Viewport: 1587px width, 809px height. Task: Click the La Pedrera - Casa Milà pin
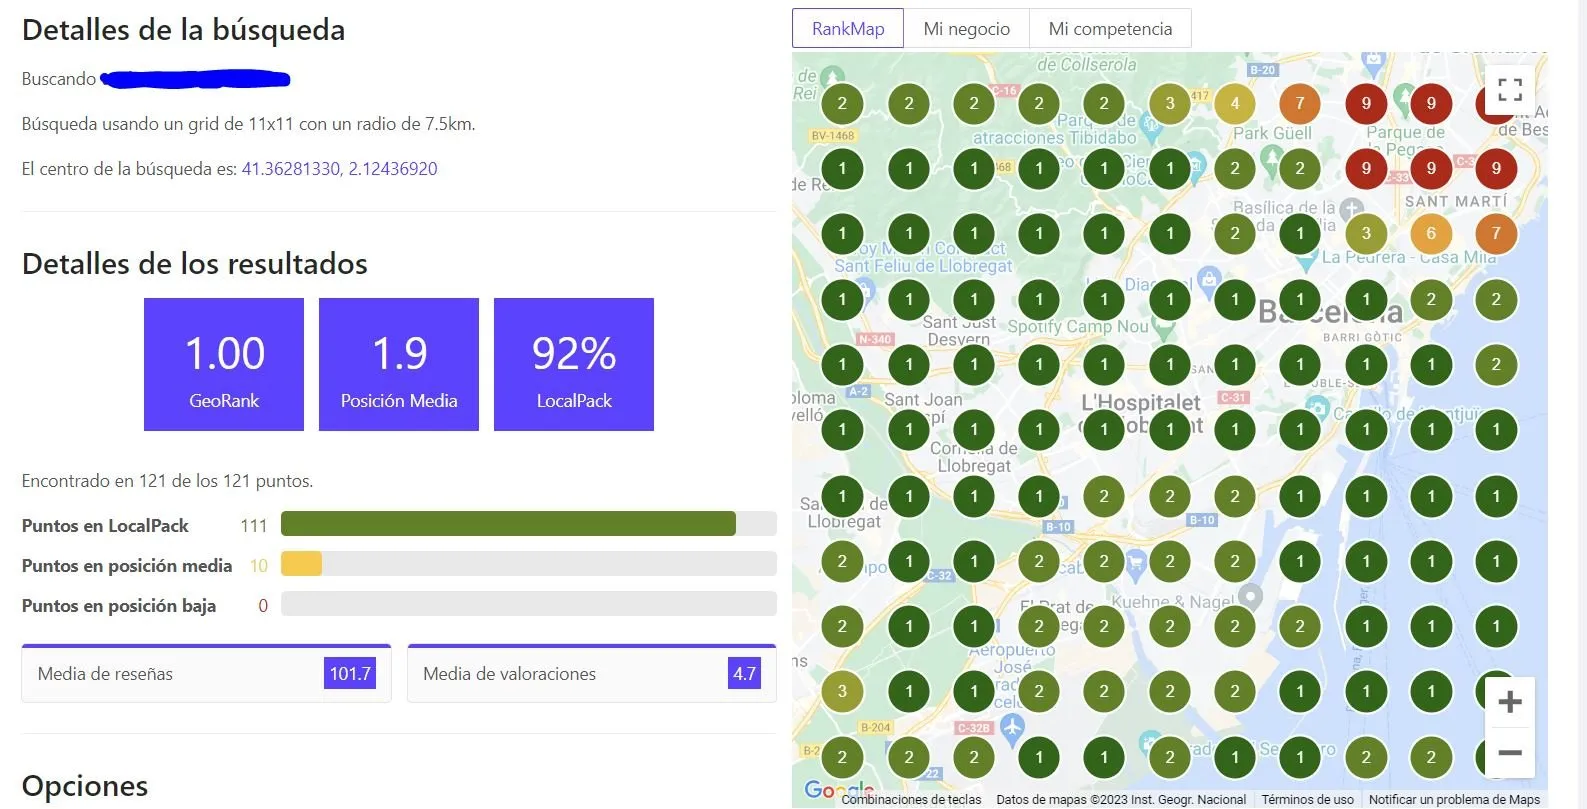(x=1306, y=262)
